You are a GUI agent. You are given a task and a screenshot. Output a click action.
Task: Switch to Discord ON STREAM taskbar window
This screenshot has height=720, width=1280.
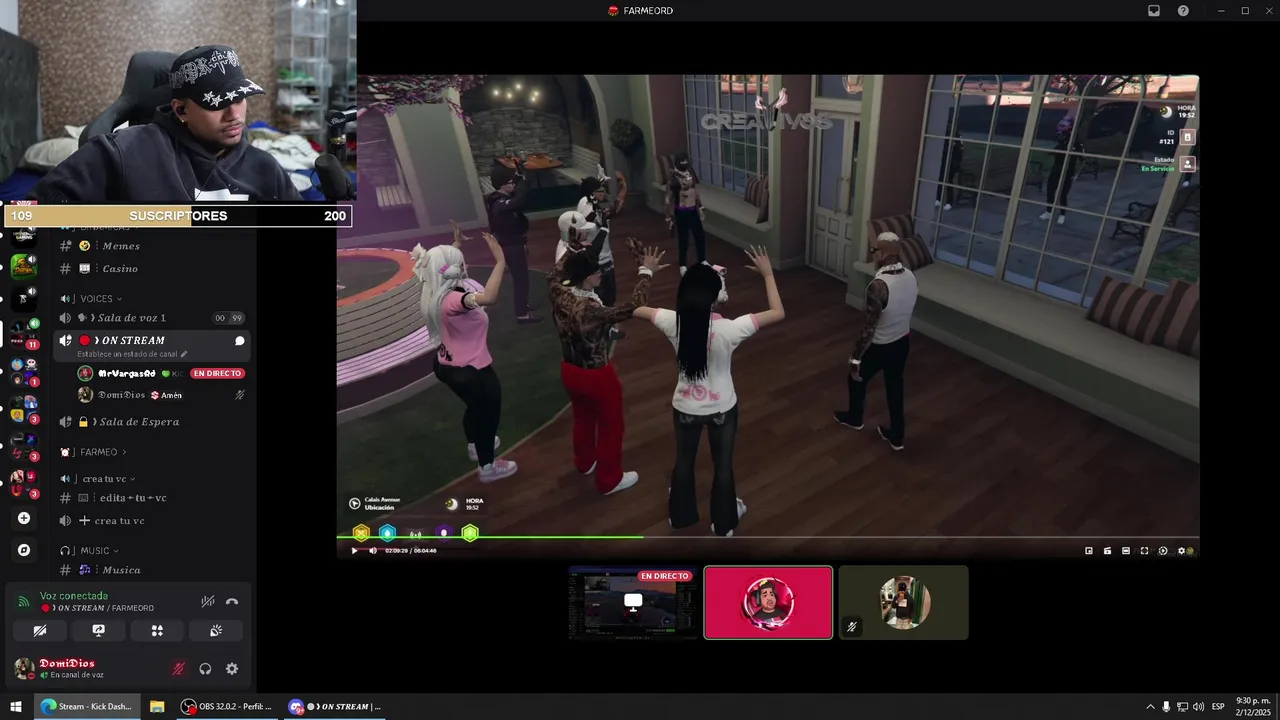[x=335, y=706]
